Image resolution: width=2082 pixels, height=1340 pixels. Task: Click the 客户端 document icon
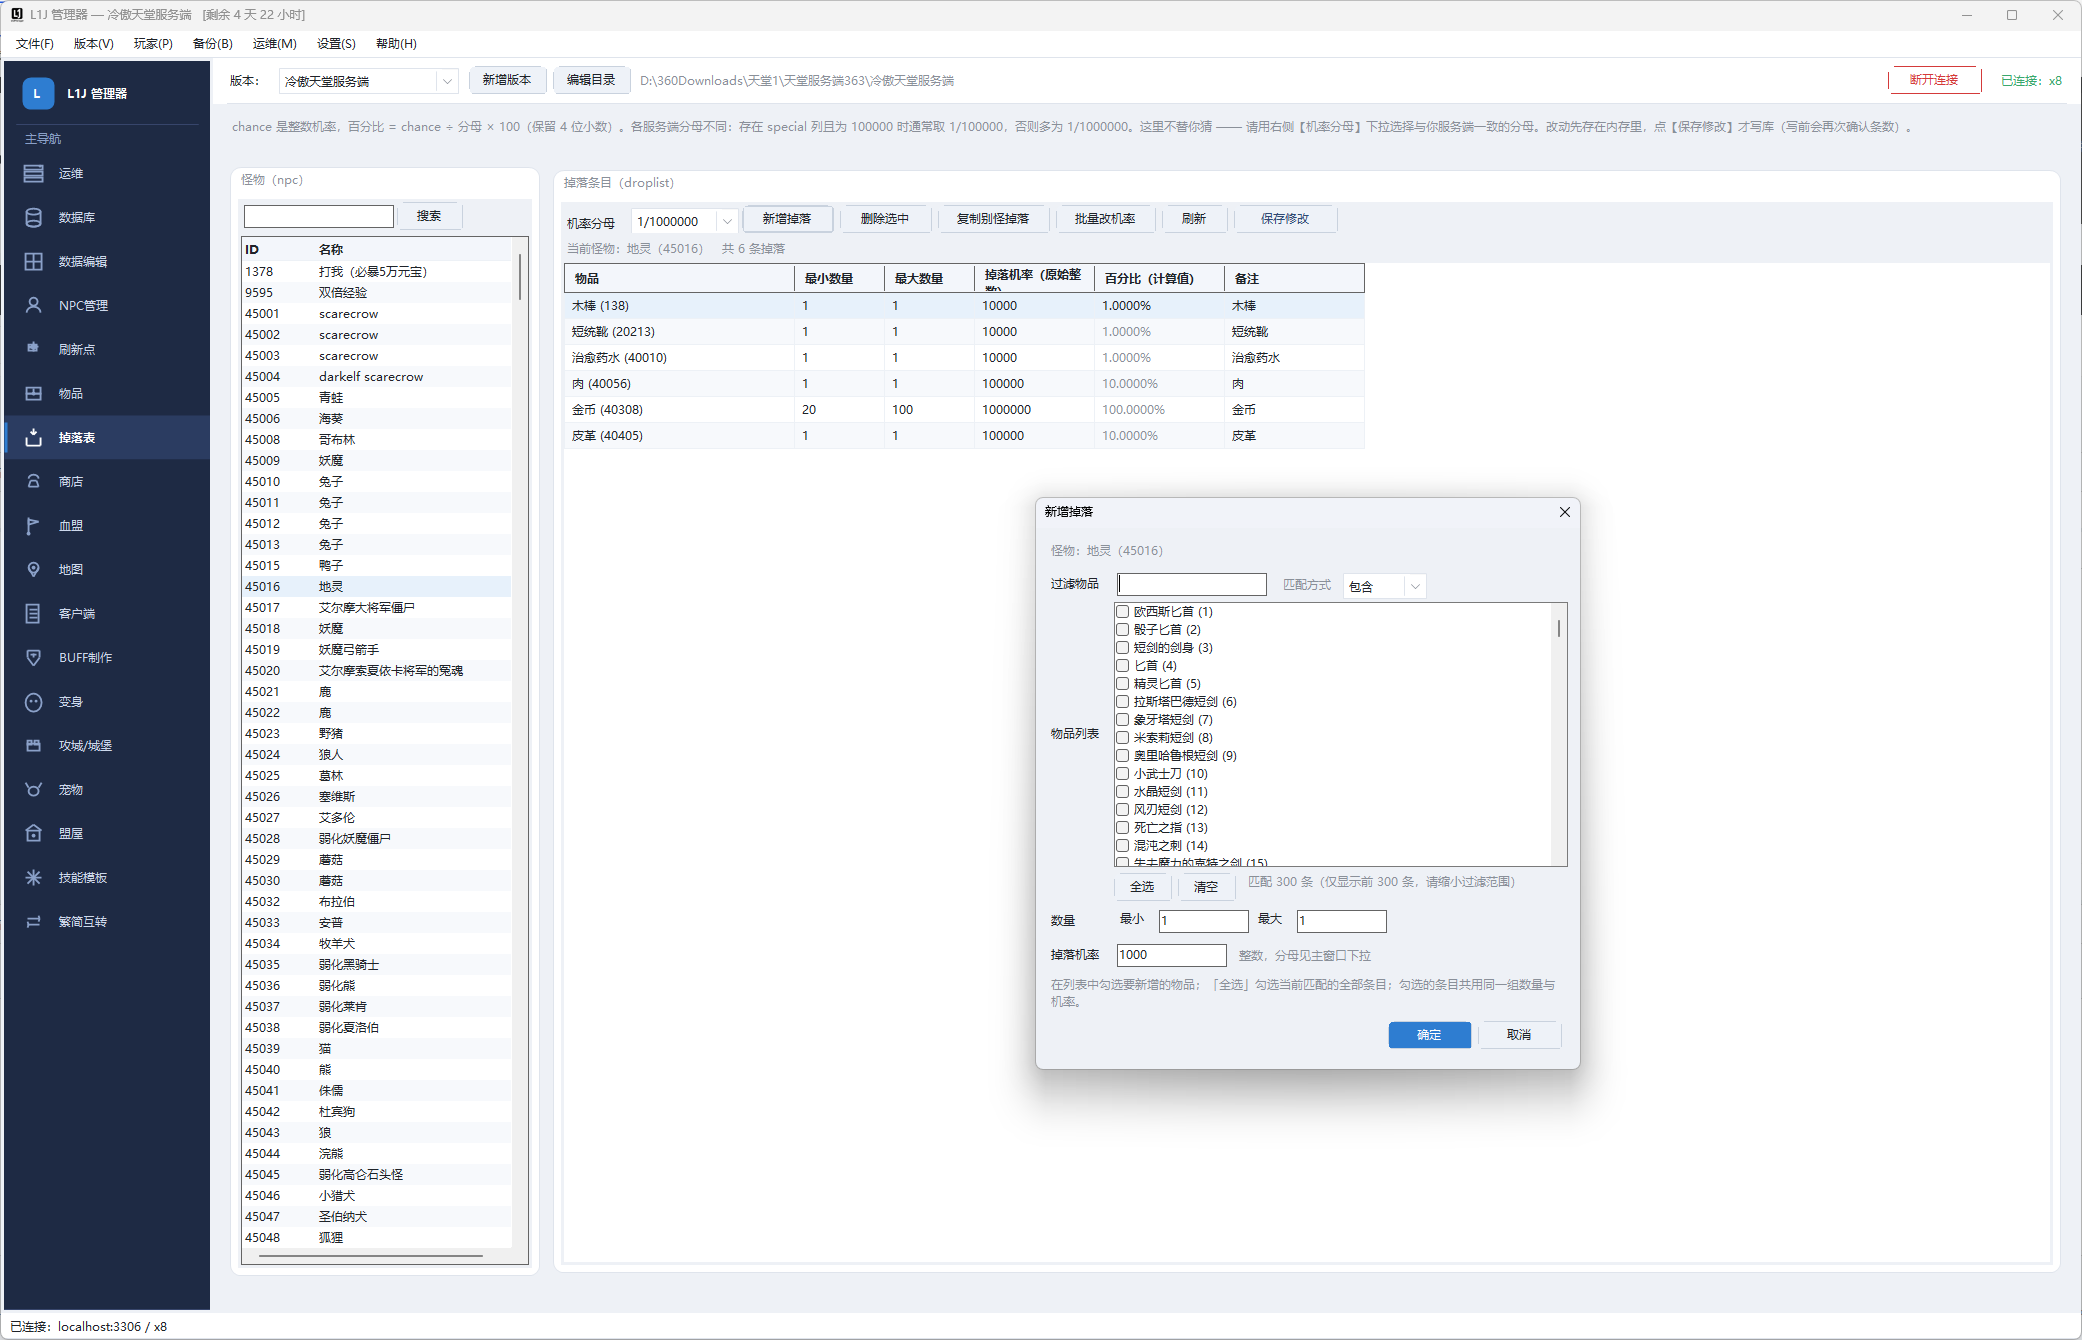34,614
